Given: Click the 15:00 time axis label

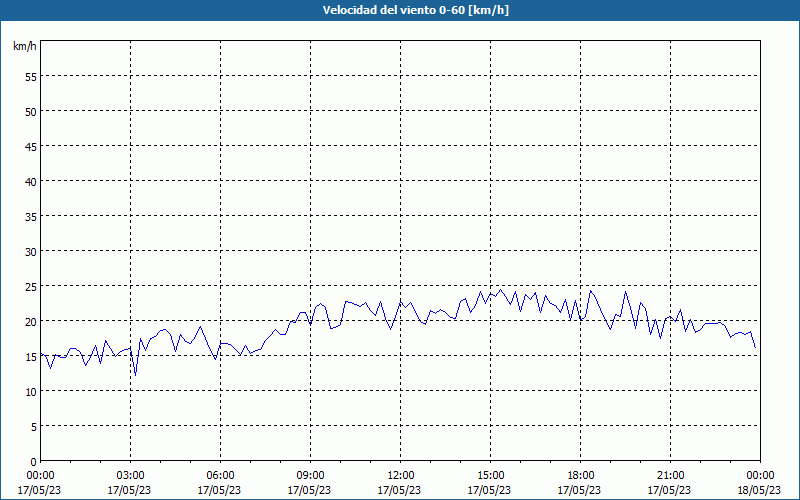Looking at the screenshot, I should pos(490,476).
